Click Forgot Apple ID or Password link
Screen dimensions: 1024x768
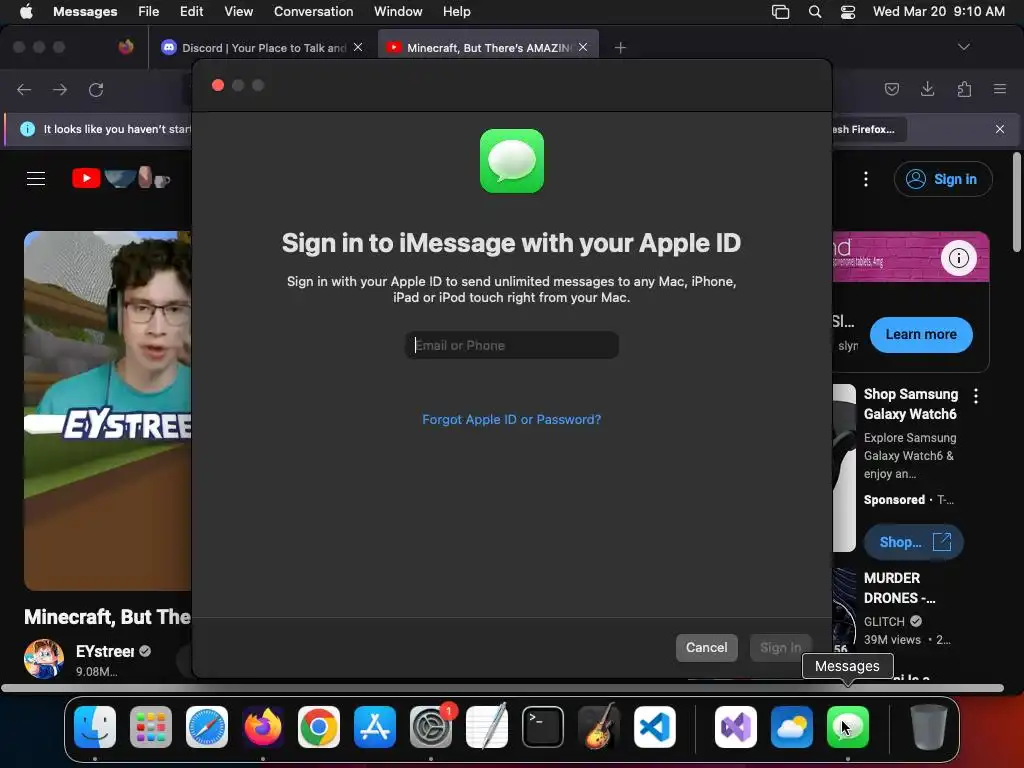point(511,419)
